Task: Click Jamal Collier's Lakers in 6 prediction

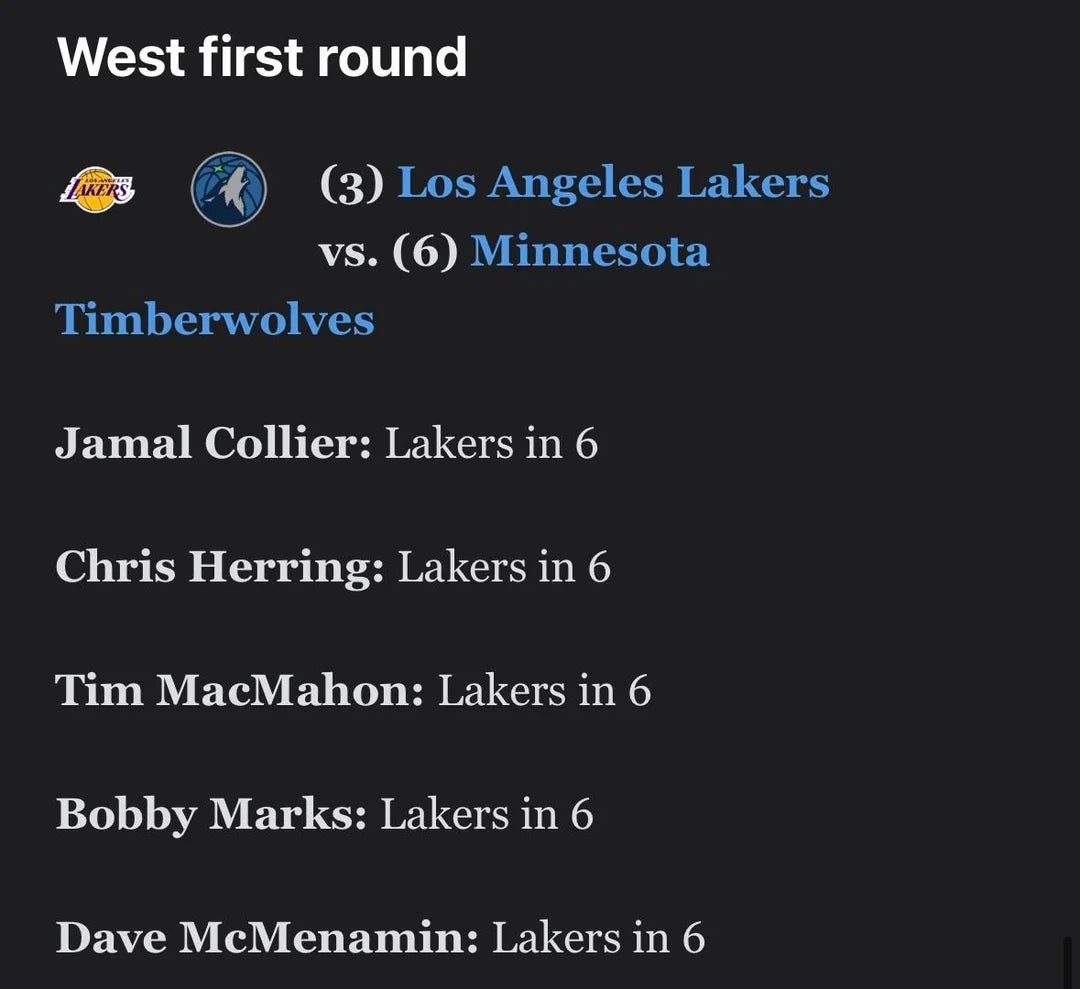Action: point(491,443)
